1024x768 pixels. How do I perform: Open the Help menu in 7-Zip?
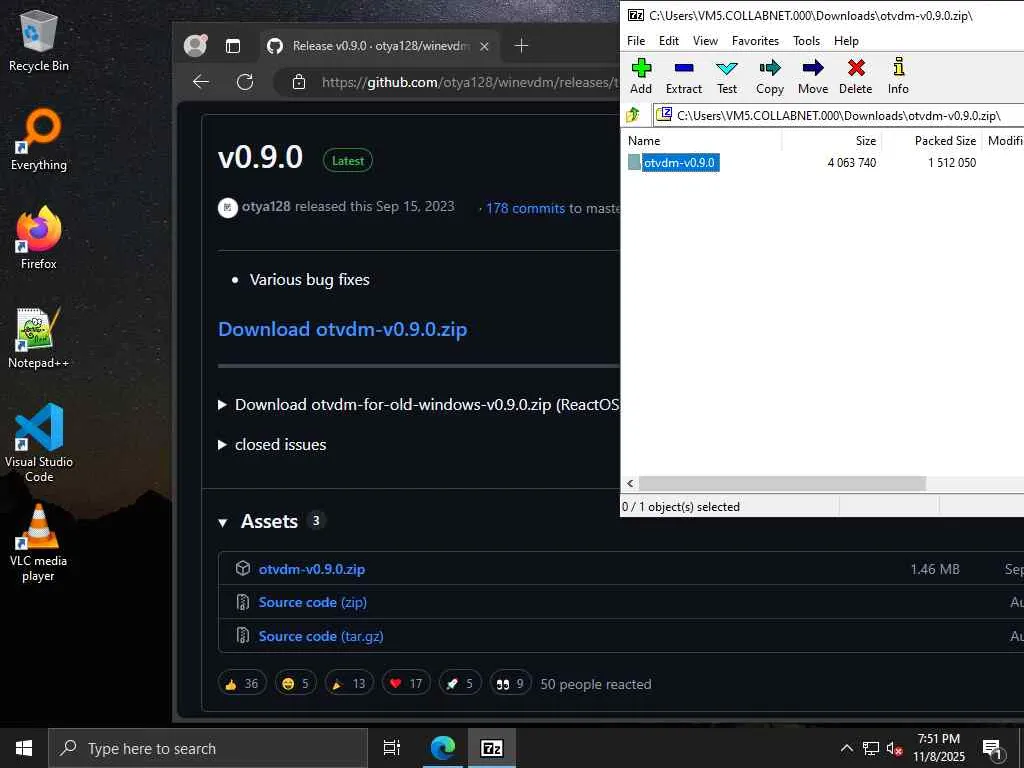pos(846,40)
